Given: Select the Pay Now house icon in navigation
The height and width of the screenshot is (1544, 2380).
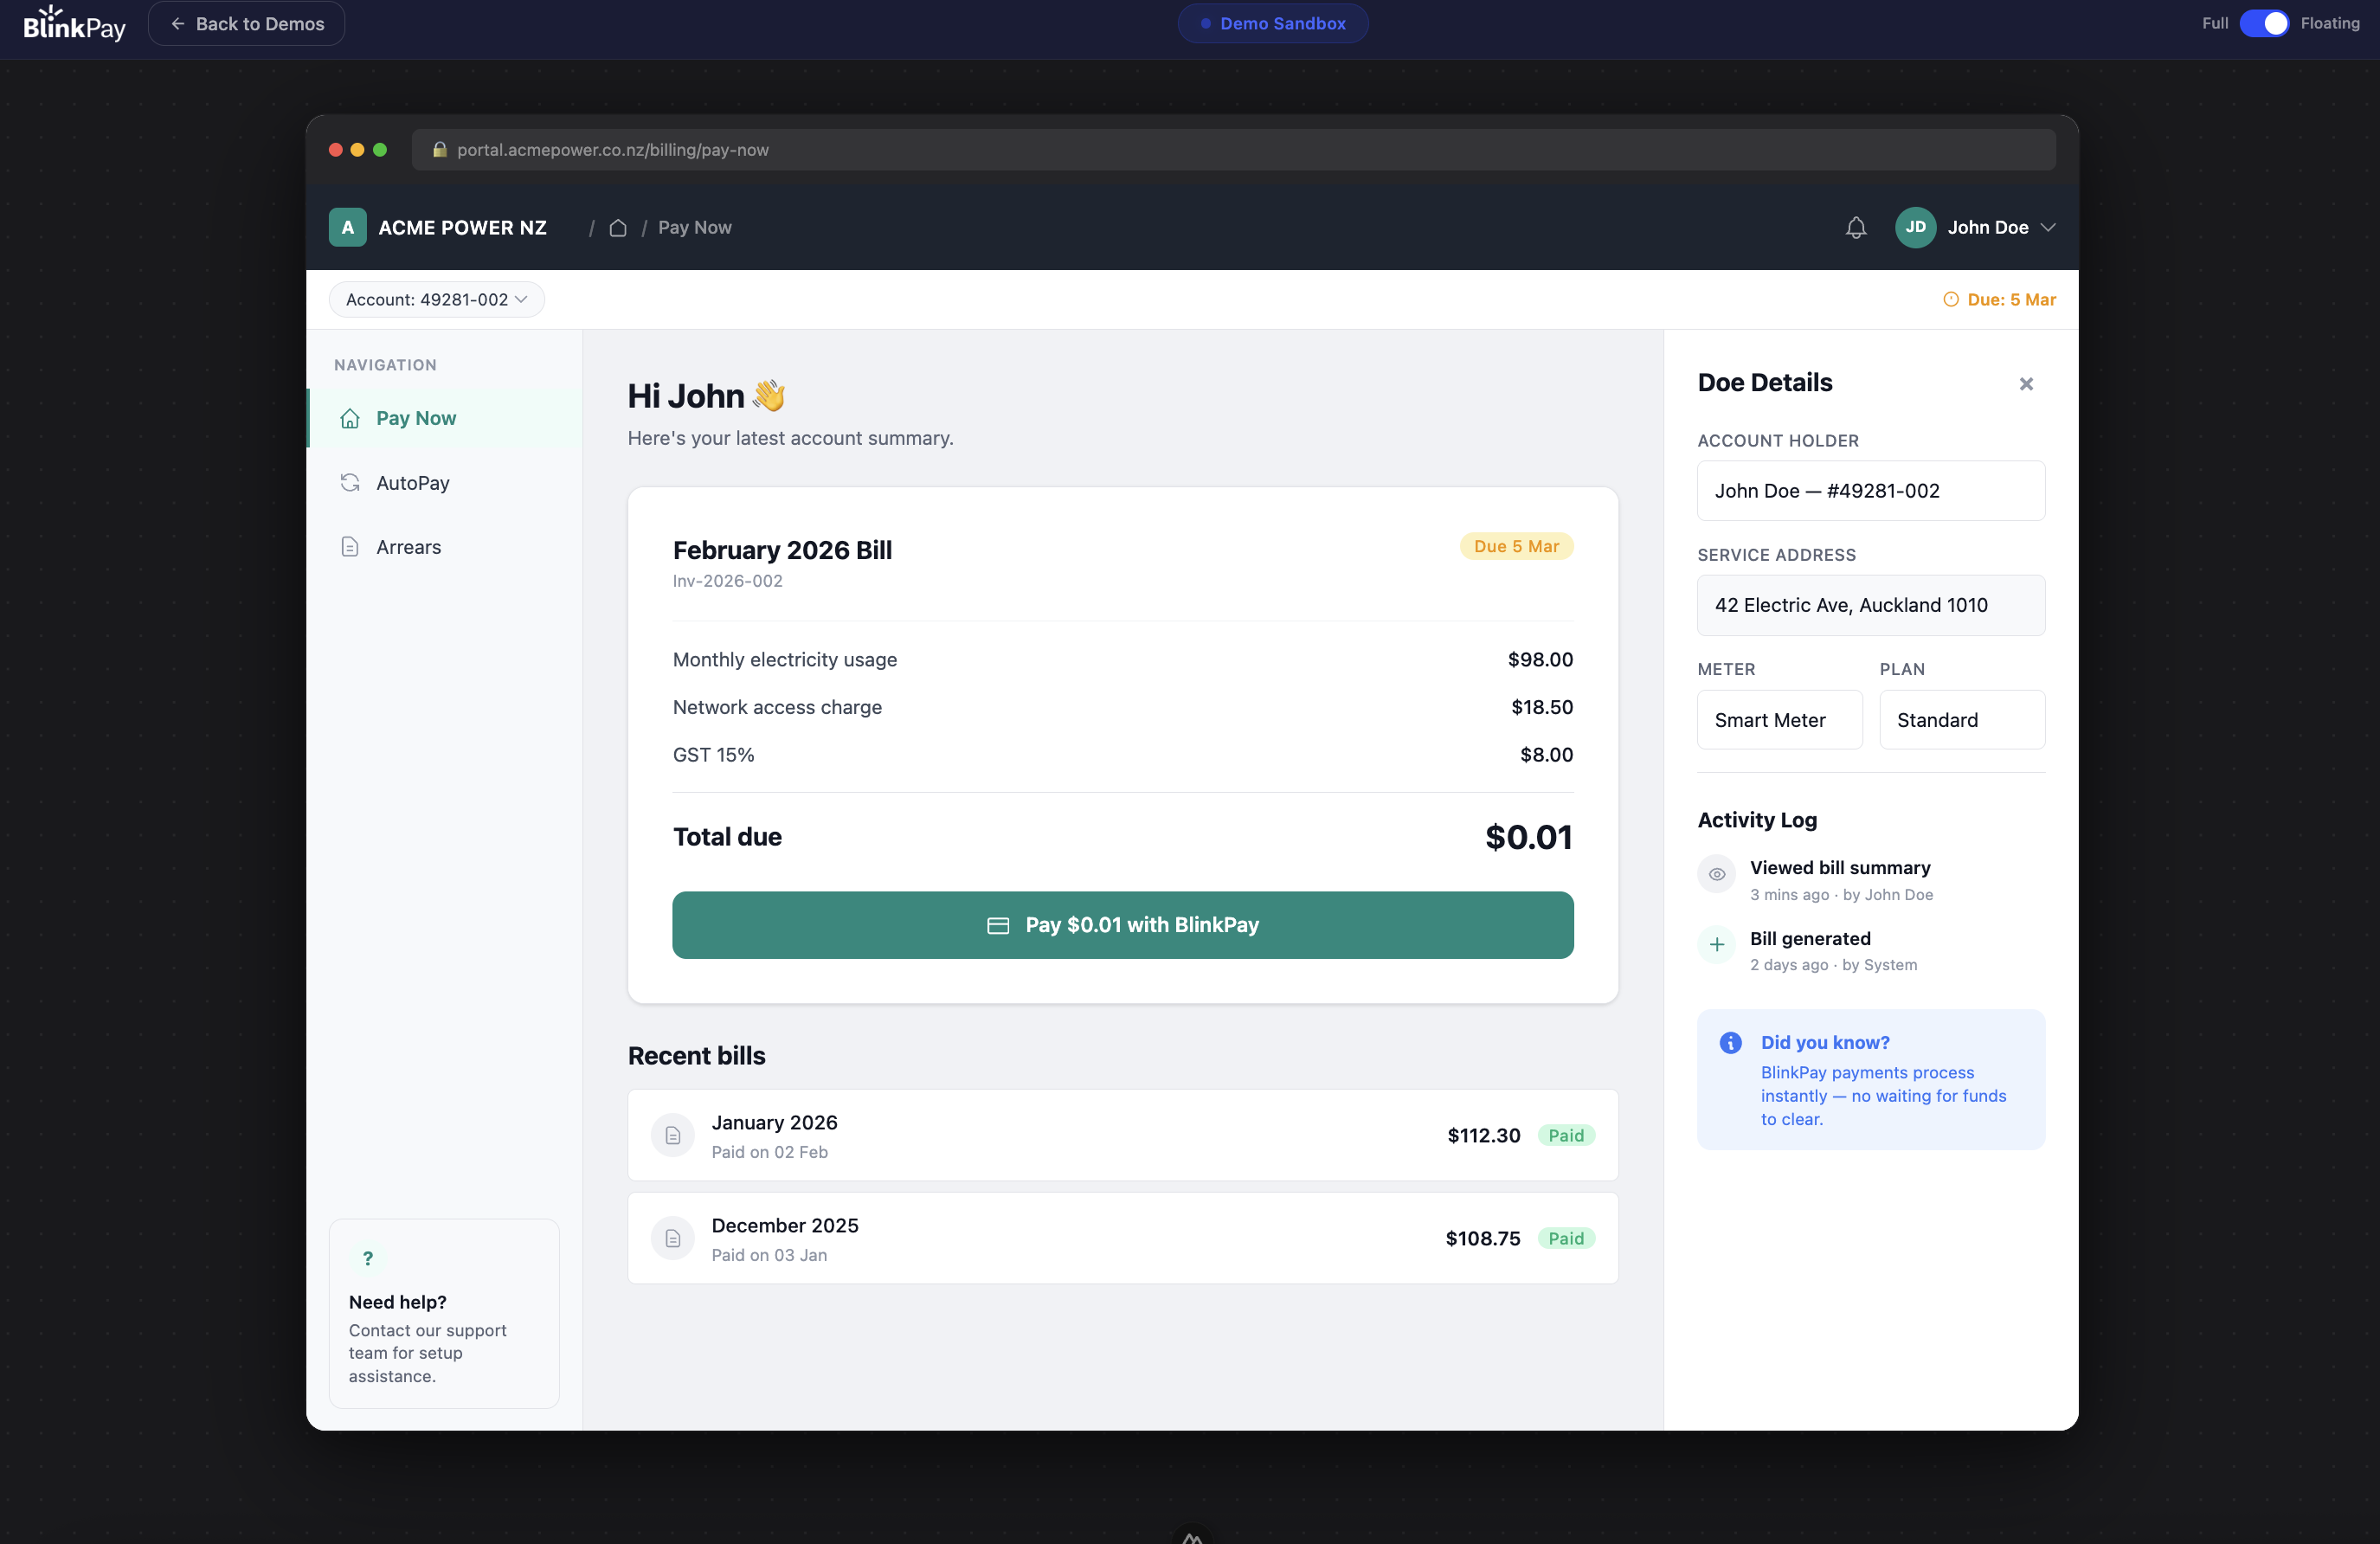Looking at the screenshot, I should tap(350, 418).
